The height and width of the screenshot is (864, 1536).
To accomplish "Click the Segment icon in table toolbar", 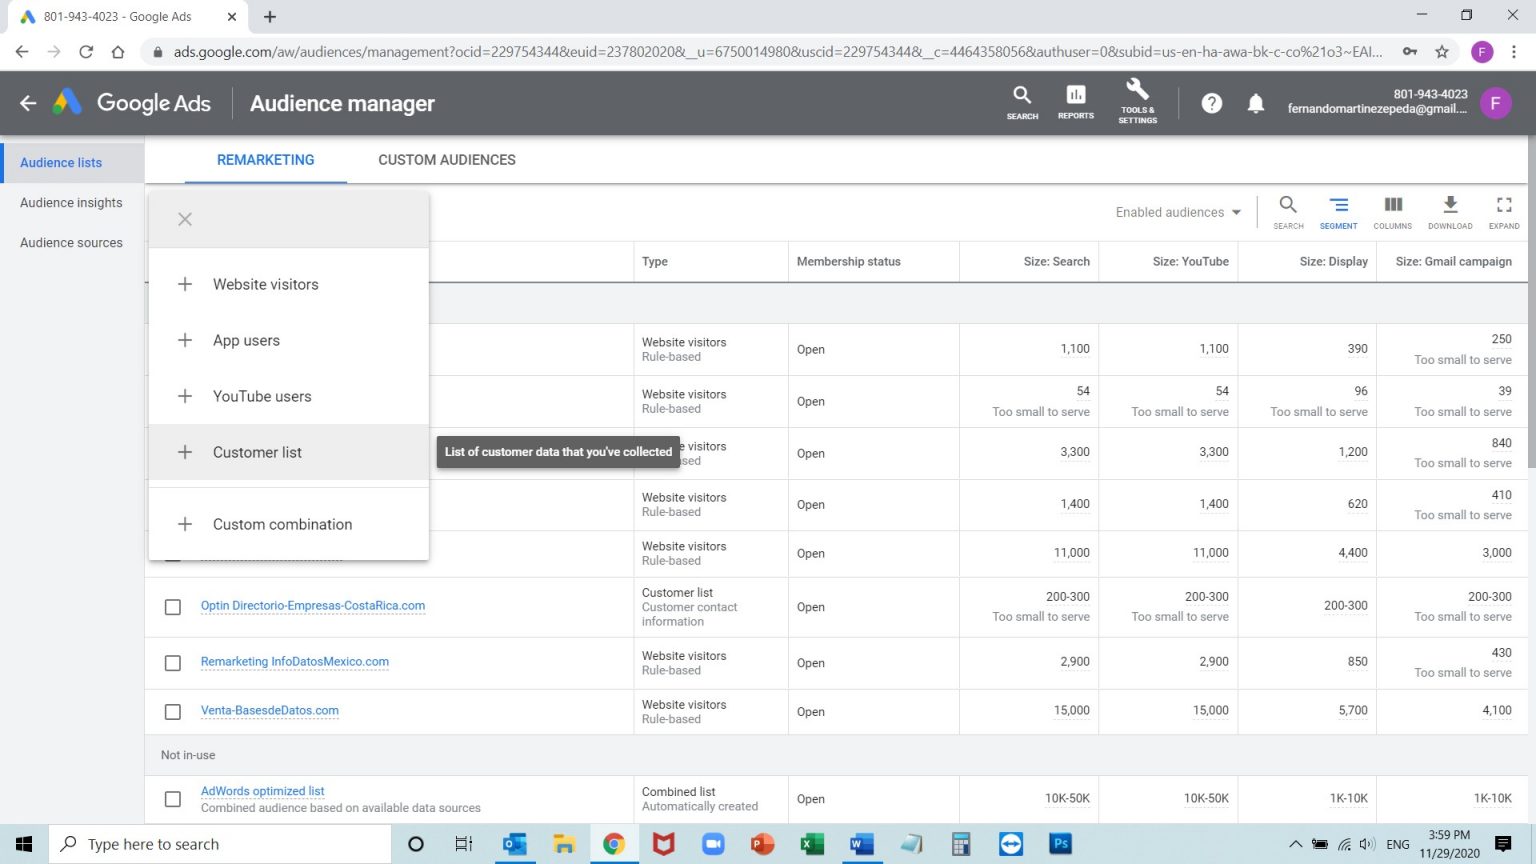I will point(1338,212).
